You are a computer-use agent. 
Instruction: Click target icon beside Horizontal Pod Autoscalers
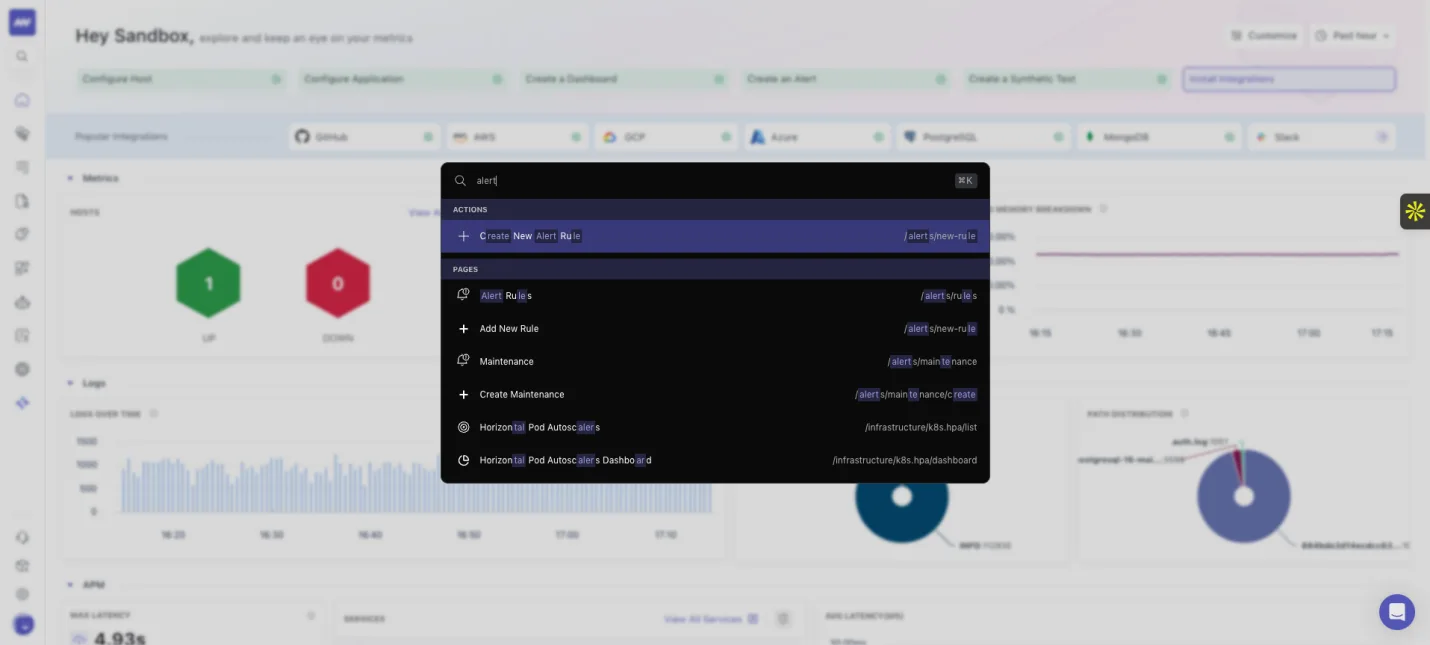click(463, 427)
